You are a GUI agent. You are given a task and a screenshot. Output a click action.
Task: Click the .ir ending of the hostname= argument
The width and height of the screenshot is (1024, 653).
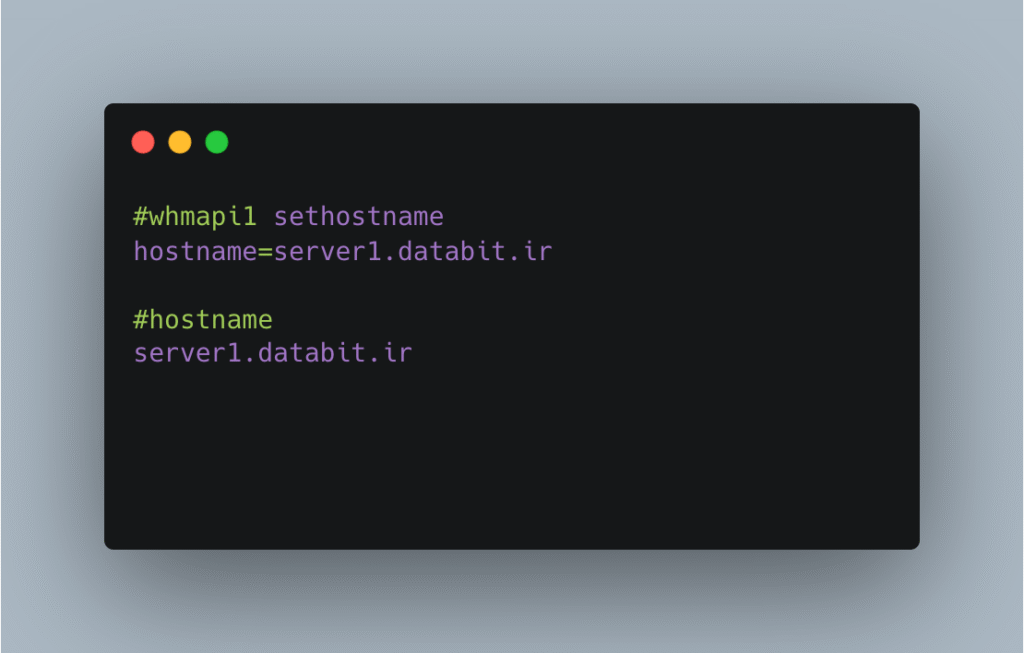point(531,251)
